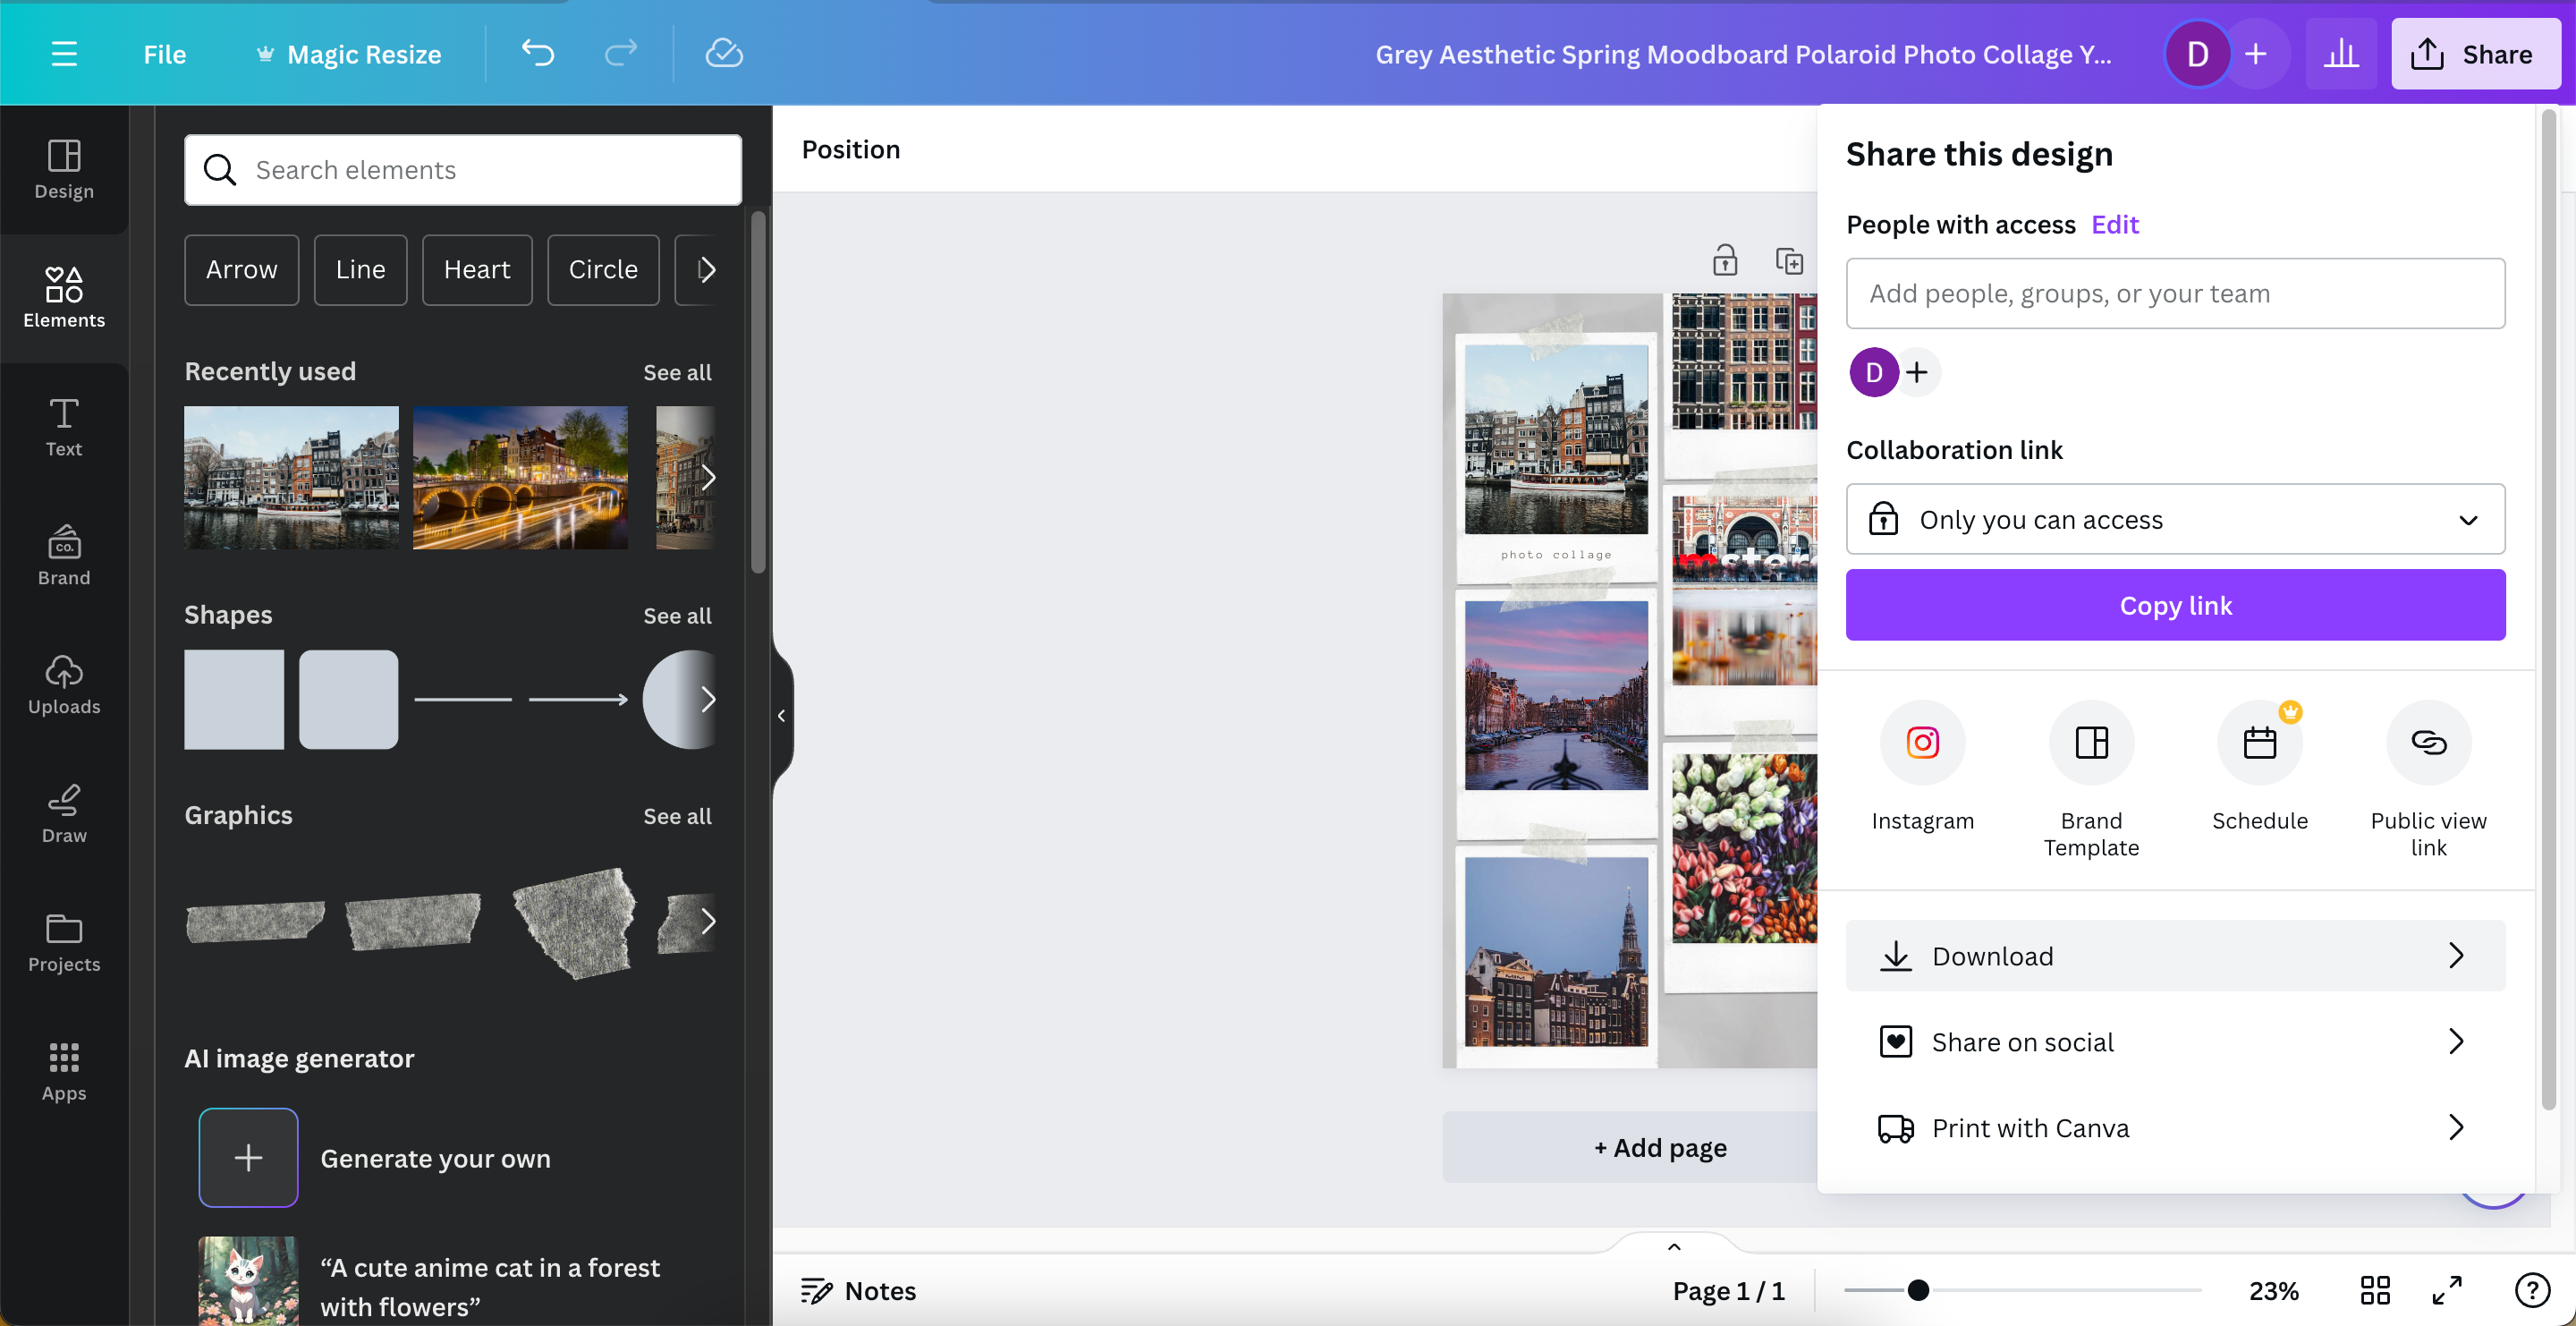Click the Copy link button
This screenshot has width=2576, height=1326.
[2174, 605]
